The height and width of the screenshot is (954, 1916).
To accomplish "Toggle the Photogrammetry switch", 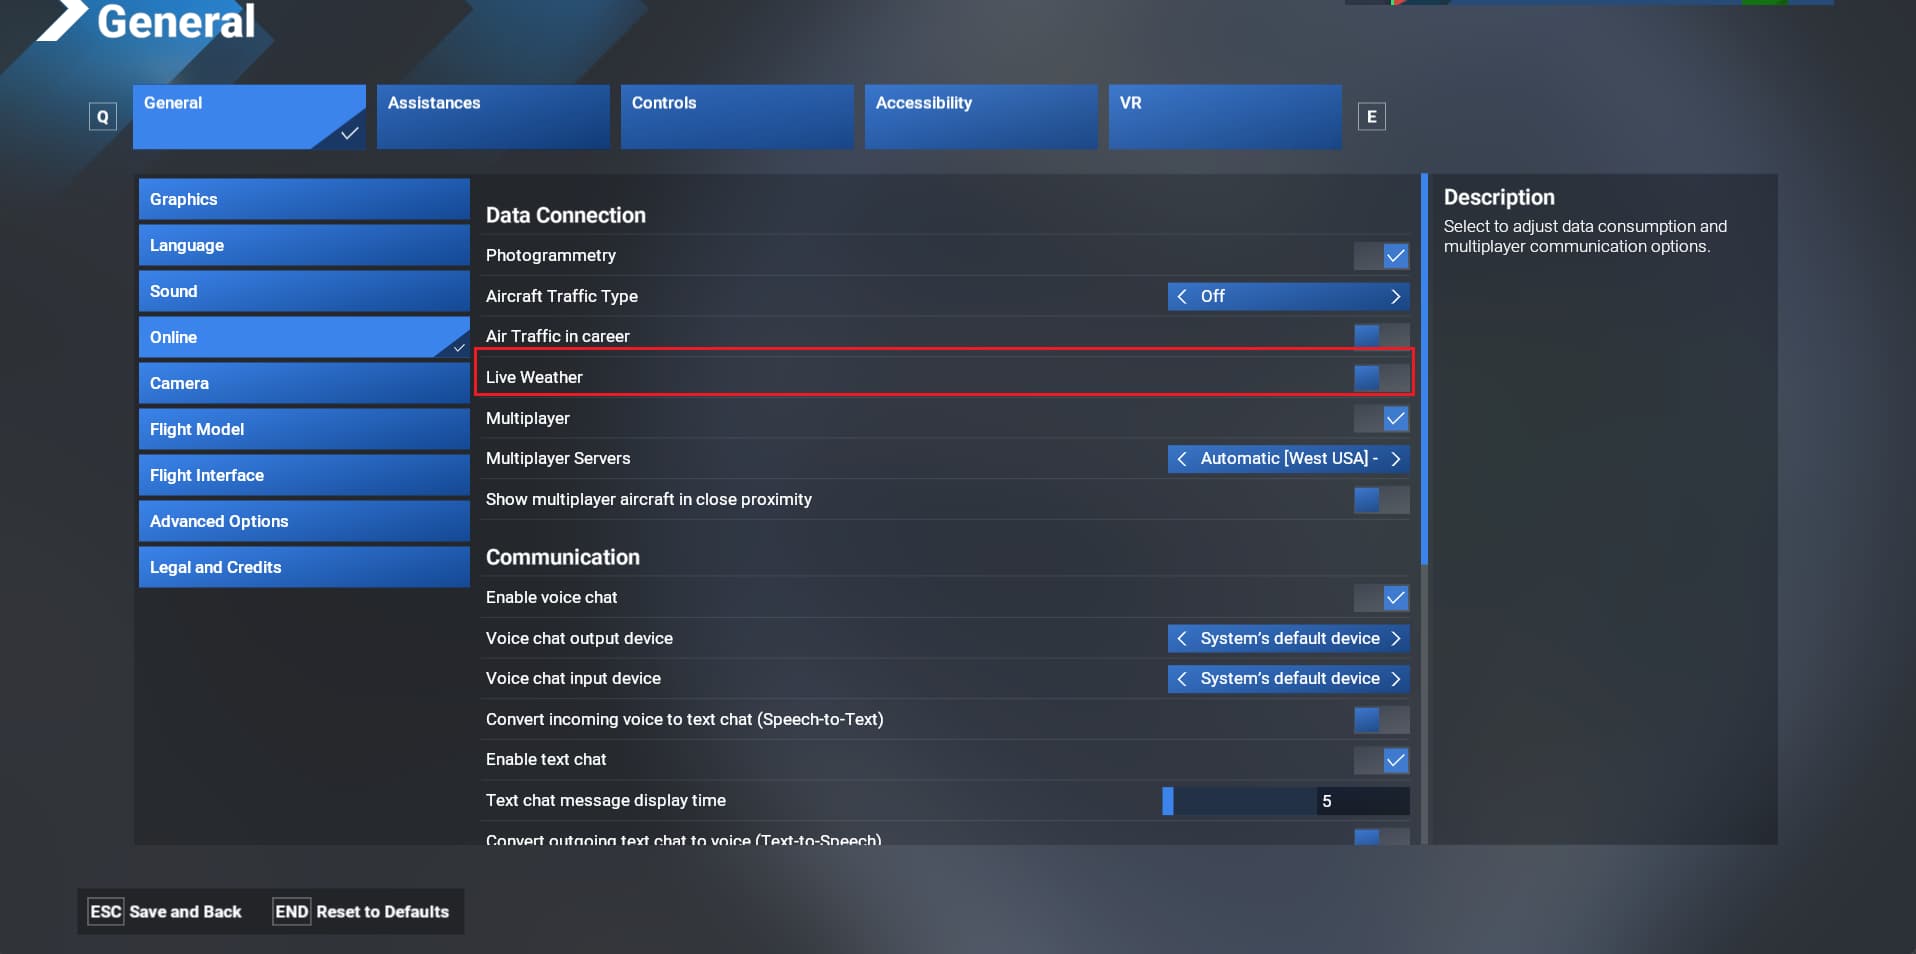I will click(x=1381, y=256).
